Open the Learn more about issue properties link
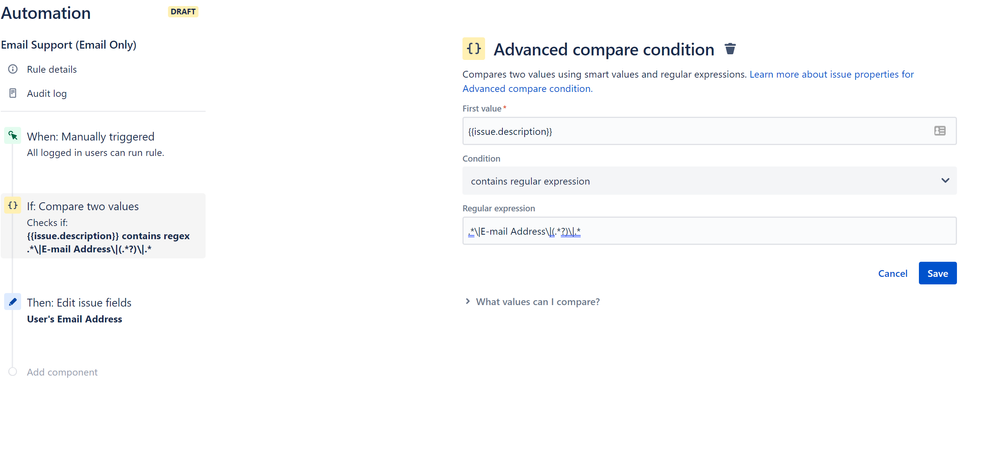 click(831, 74)
